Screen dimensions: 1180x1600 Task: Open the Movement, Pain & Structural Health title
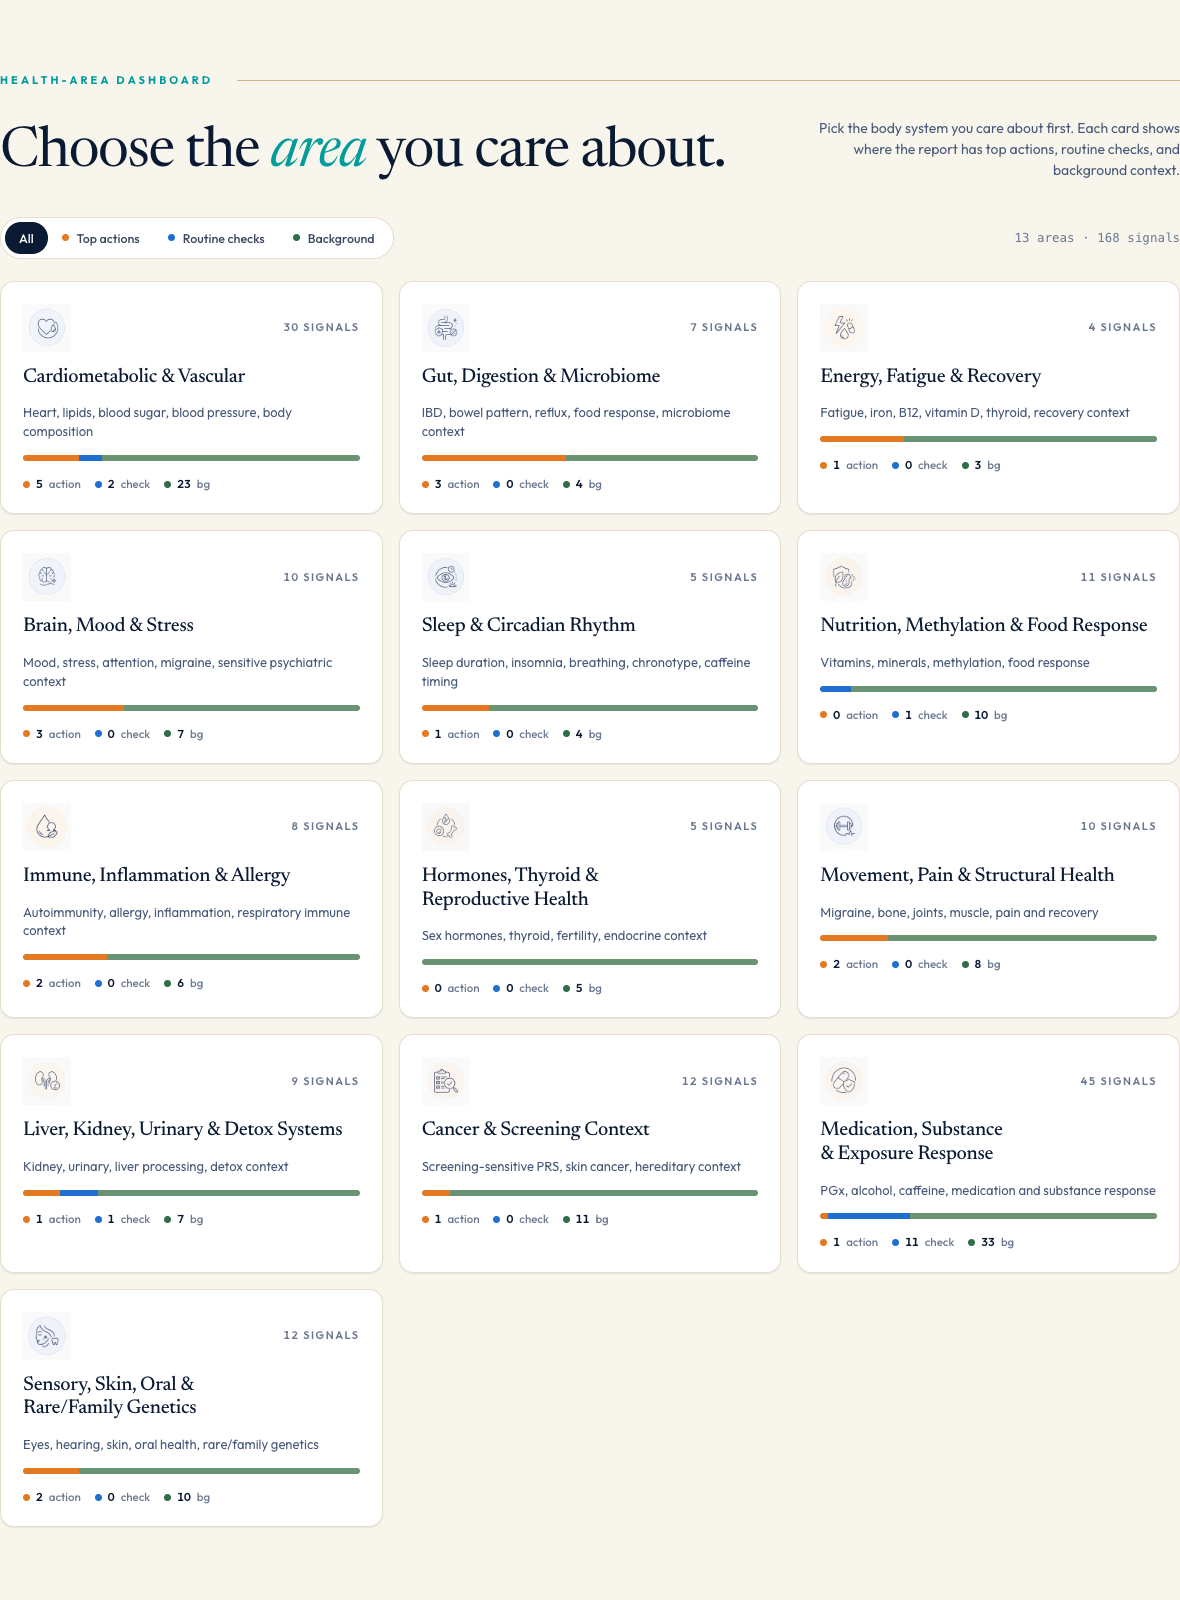click(967, 875)
